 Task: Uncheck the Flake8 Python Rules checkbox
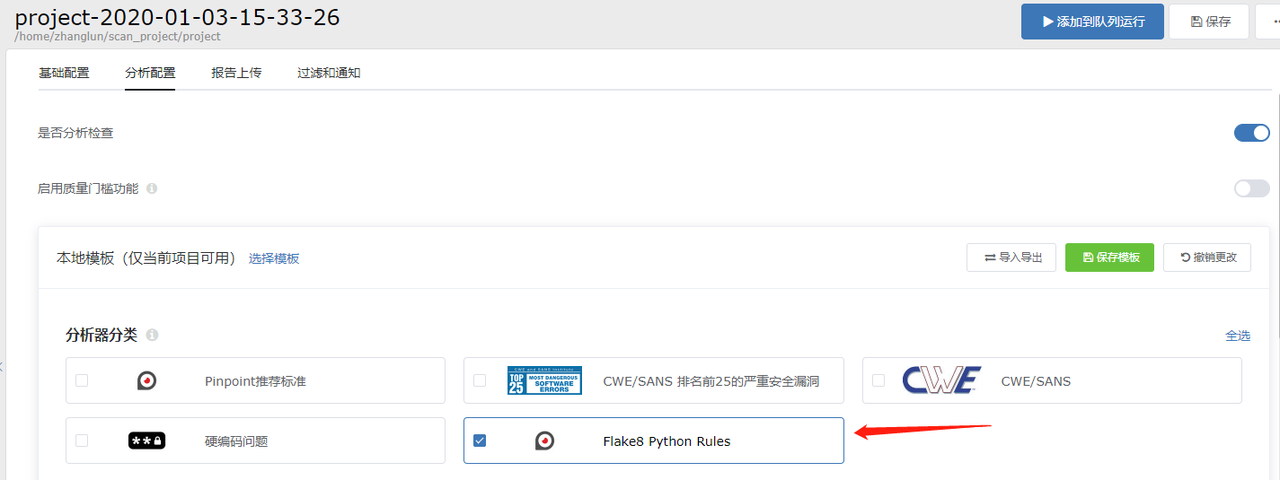480,440
